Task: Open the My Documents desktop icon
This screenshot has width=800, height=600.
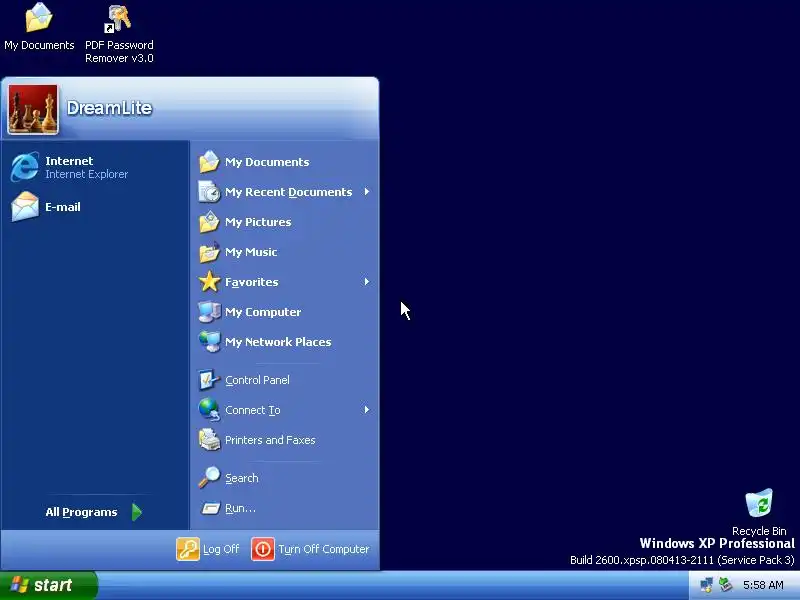Action: [x=39, y=27]
